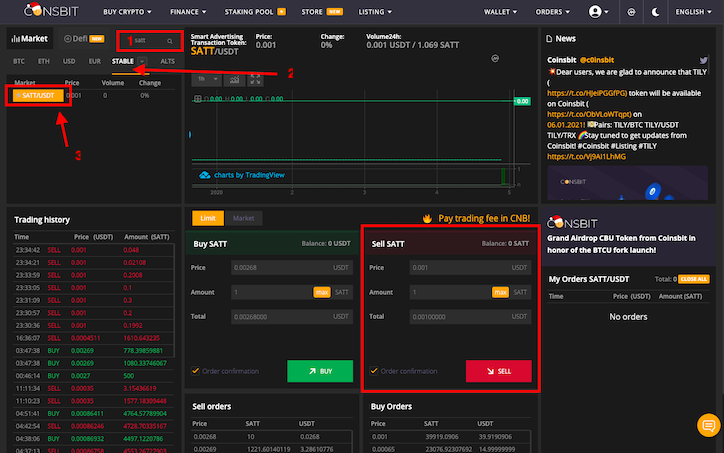Image resolution: width=724 pixels, height=453 pixels.
Task: Click the search magnifier icon in market search
Action: click(170, 41)
